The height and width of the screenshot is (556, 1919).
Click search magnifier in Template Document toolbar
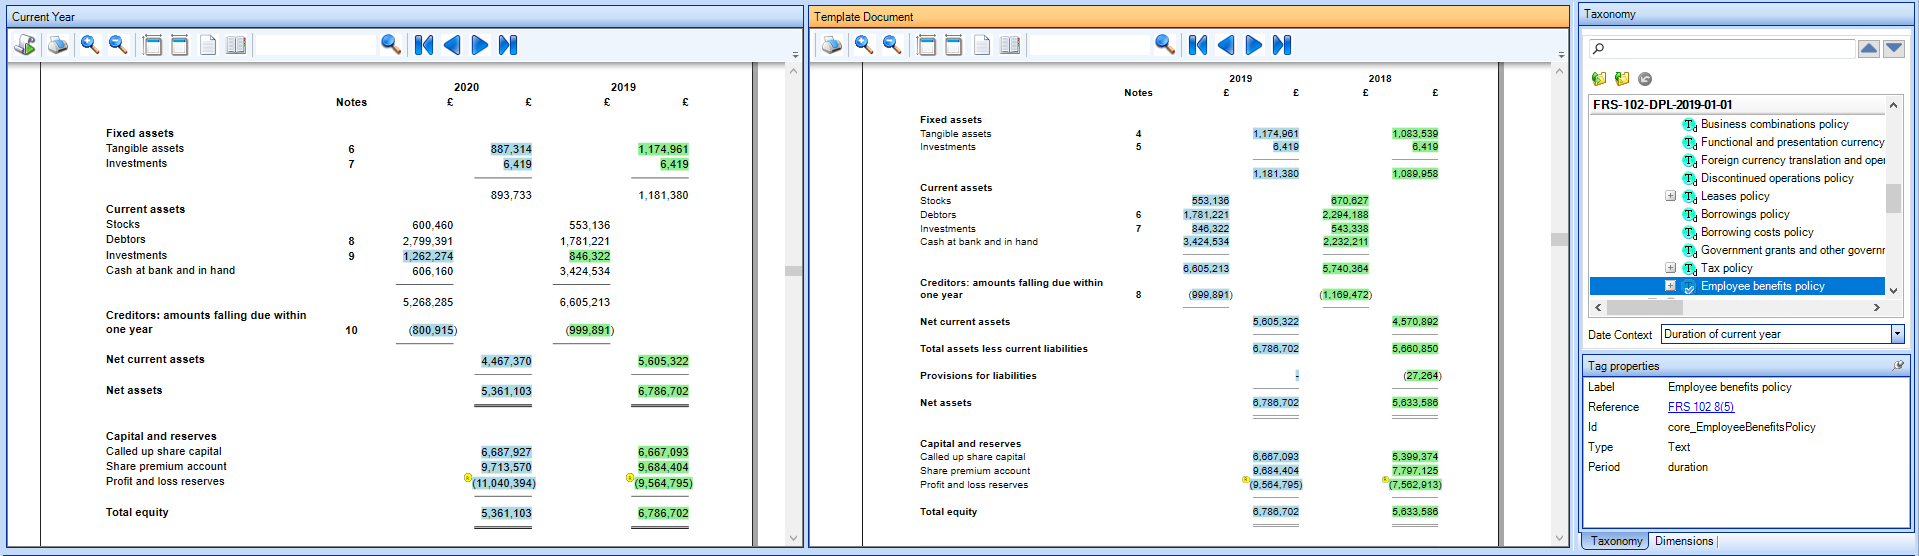1165,45
